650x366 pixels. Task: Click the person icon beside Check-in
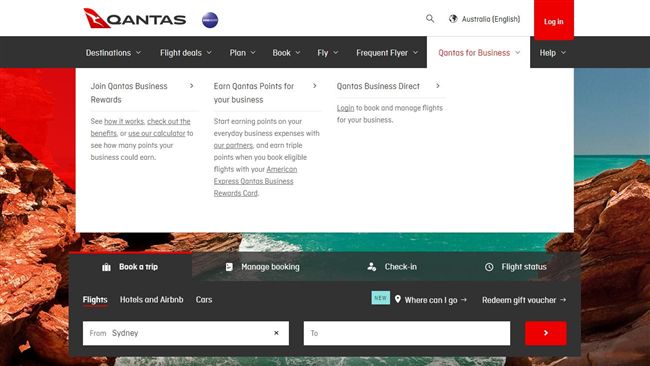tap(372, 267)
